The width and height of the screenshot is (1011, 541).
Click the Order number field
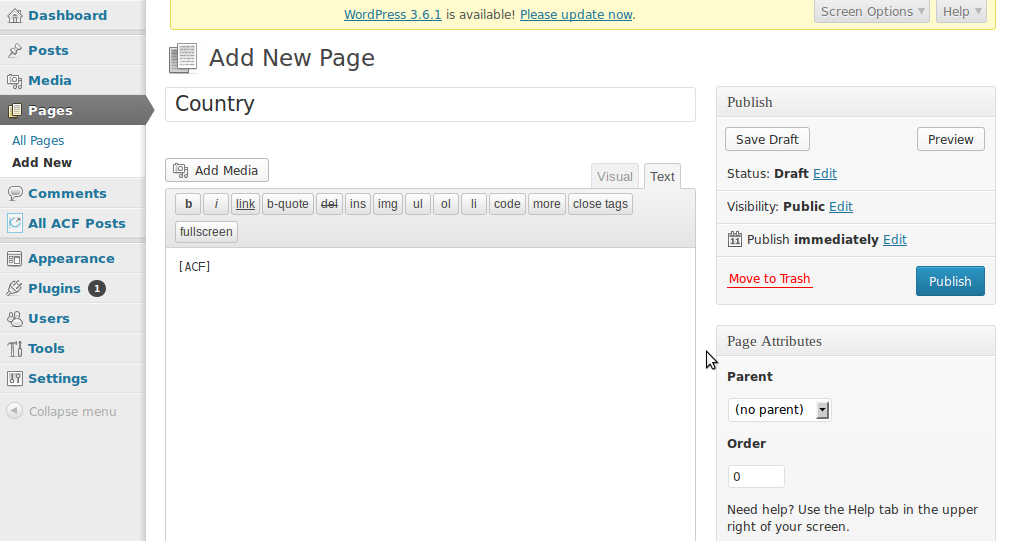point(756,477)
